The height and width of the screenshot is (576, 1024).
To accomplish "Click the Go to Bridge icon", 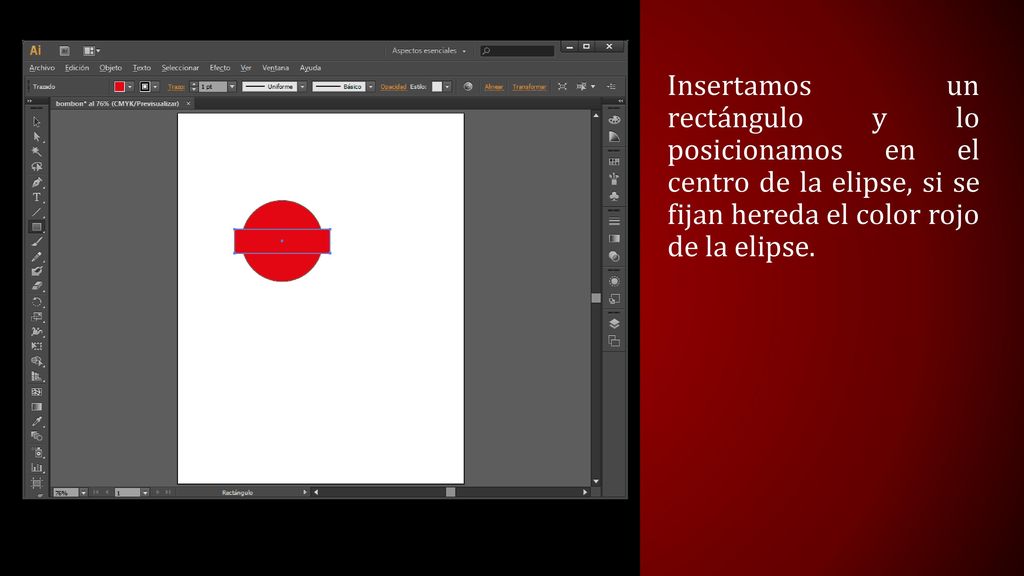I will (65, 50).
